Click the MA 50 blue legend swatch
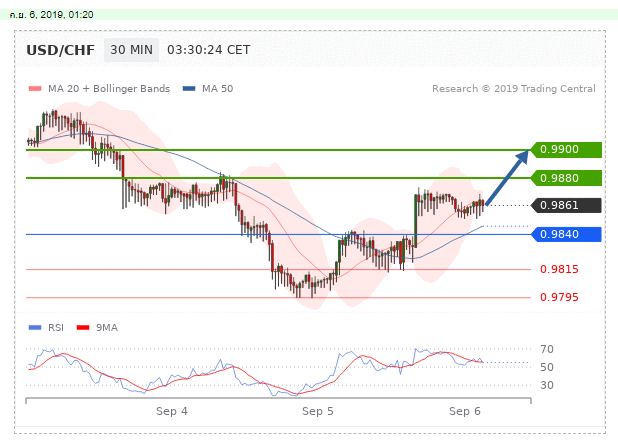Image resolution: width=618 pixels, height=448 pixels. tap(189, 89)
